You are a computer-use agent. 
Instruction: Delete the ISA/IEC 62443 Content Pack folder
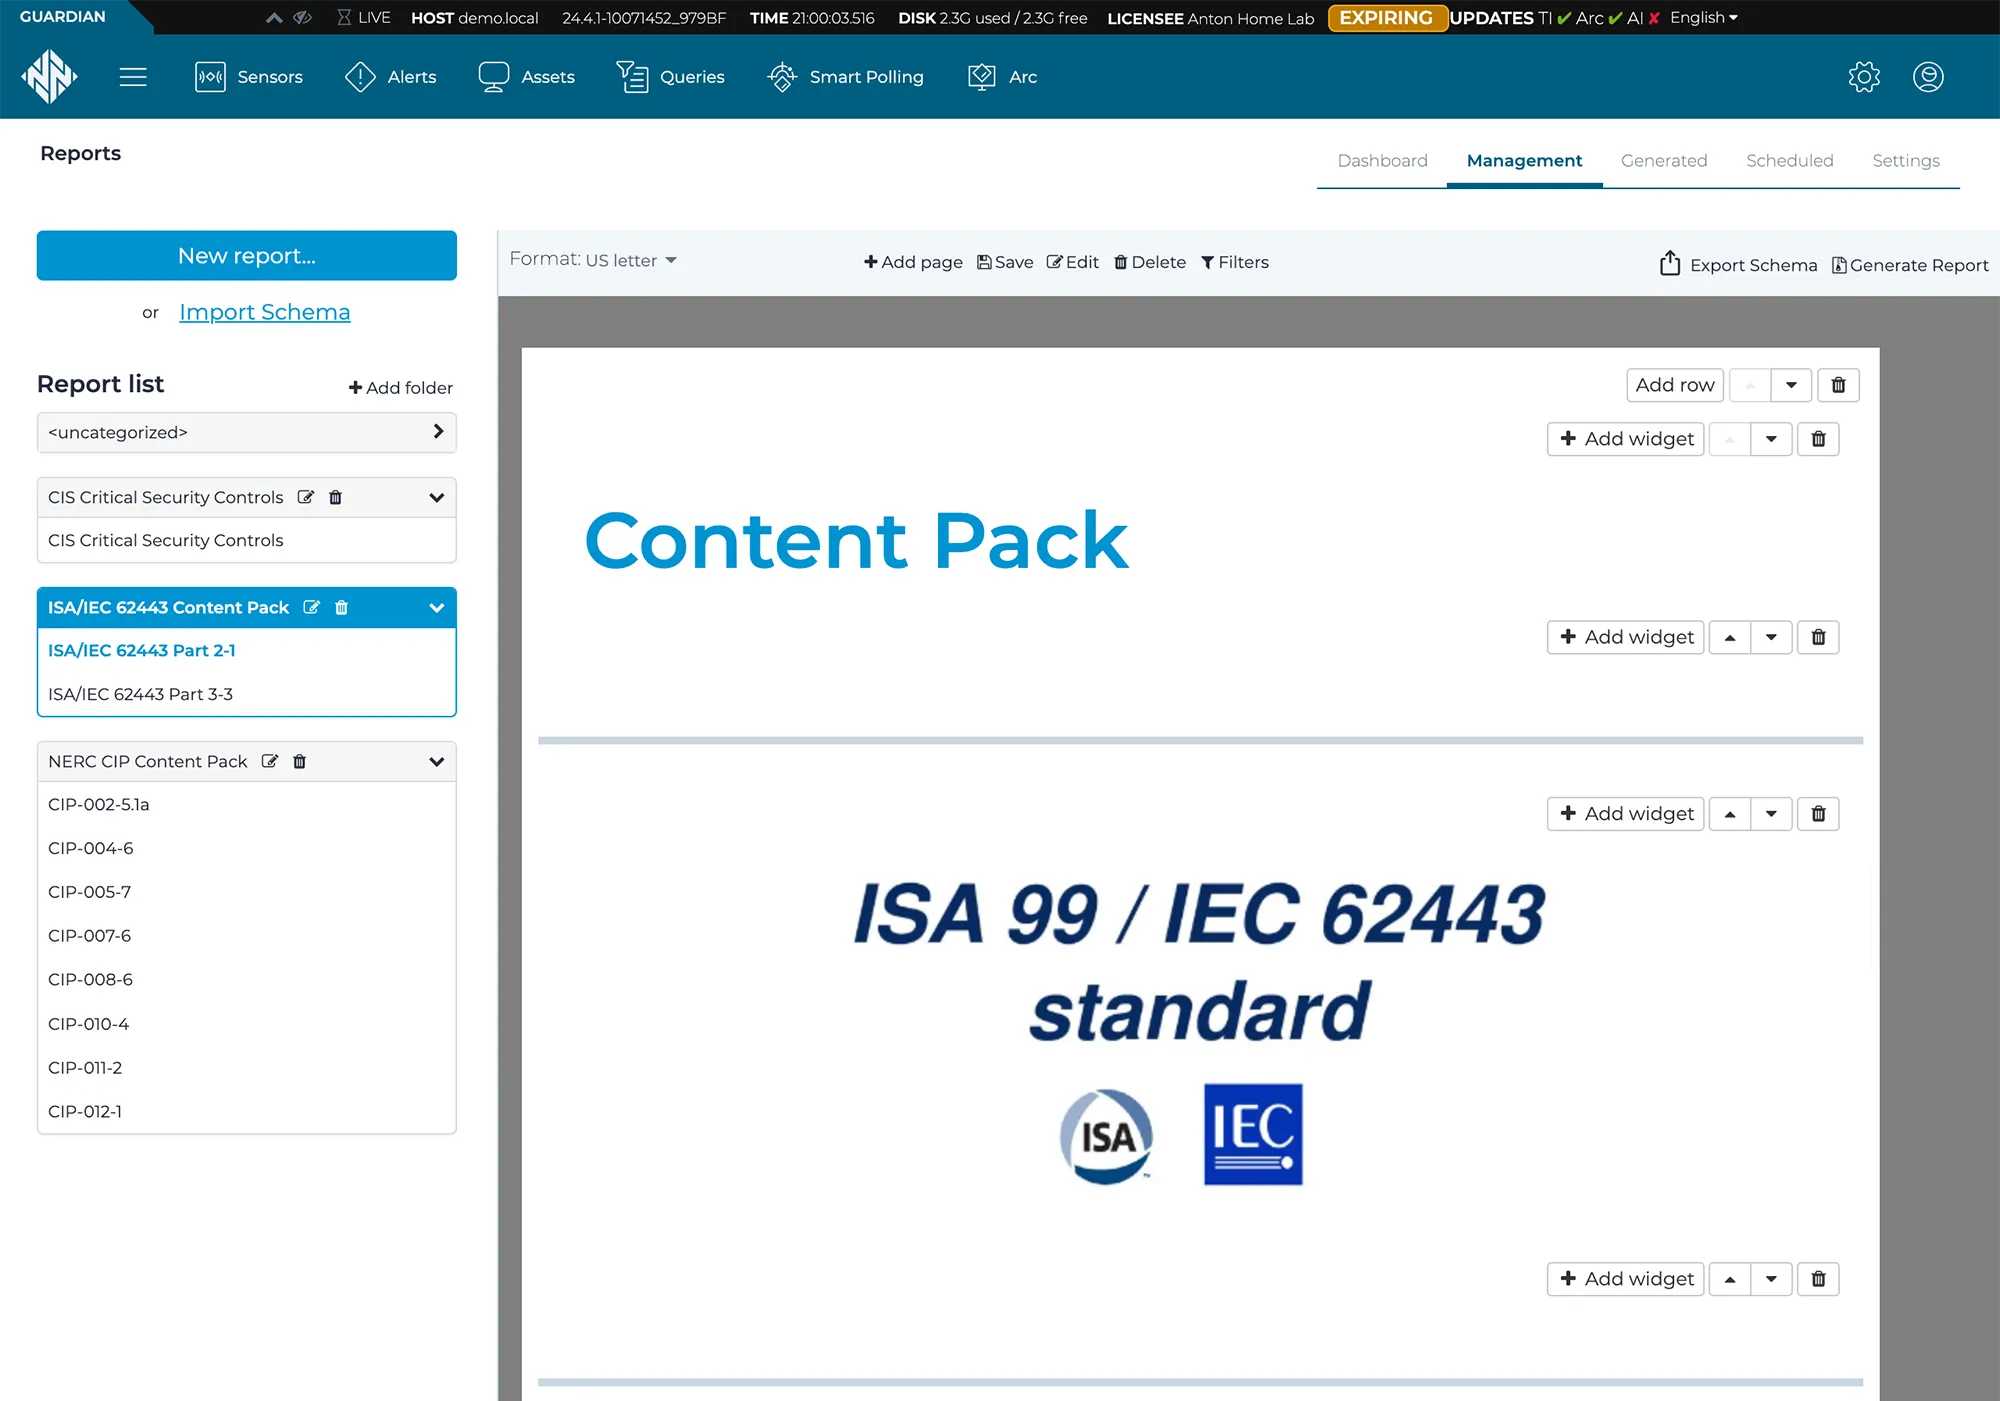point(341,607)
